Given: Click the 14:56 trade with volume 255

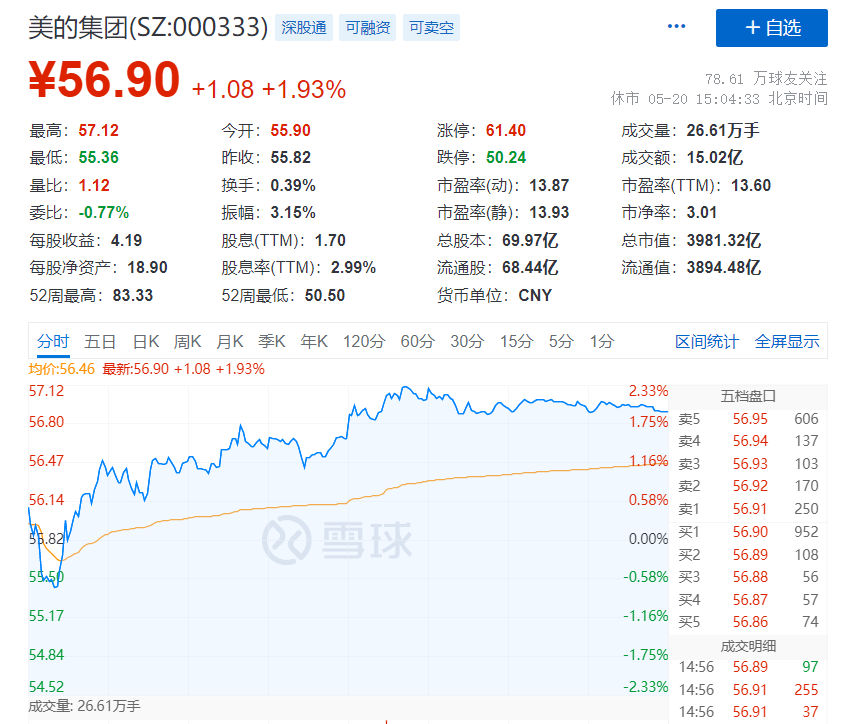Looking at the screenshot, I should (748, 690).
